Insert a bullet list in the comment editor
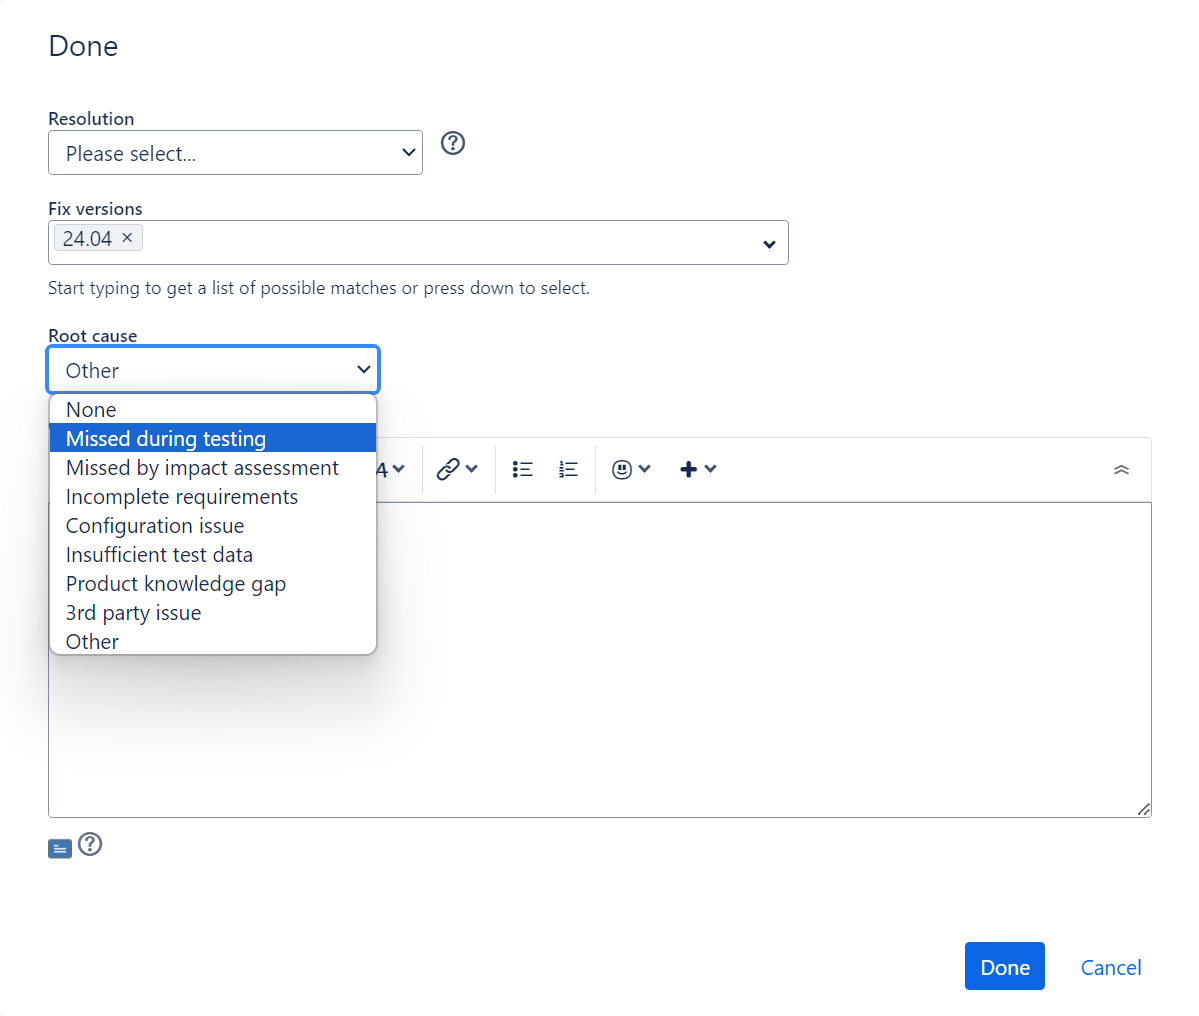The height and width of the screenshot is (1016, 1199). [x=522, y=469]
